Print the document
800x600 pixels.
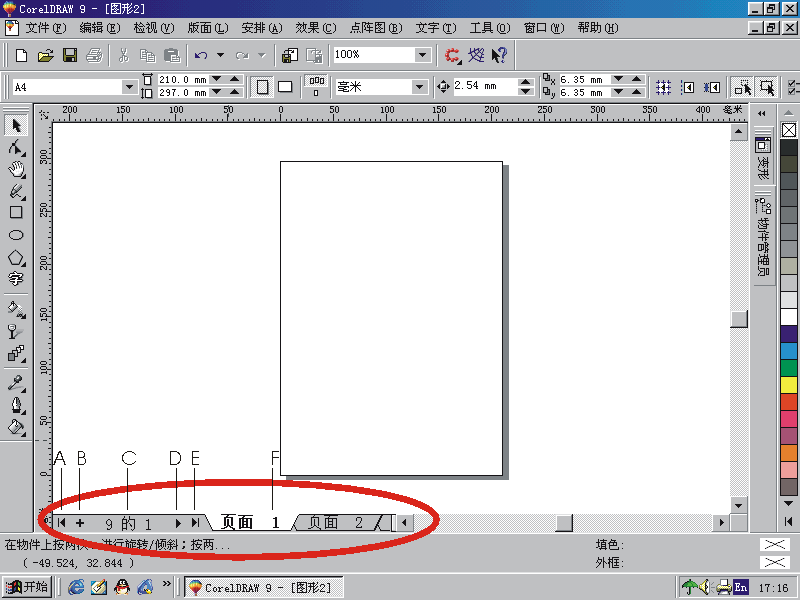click(94, 55)
